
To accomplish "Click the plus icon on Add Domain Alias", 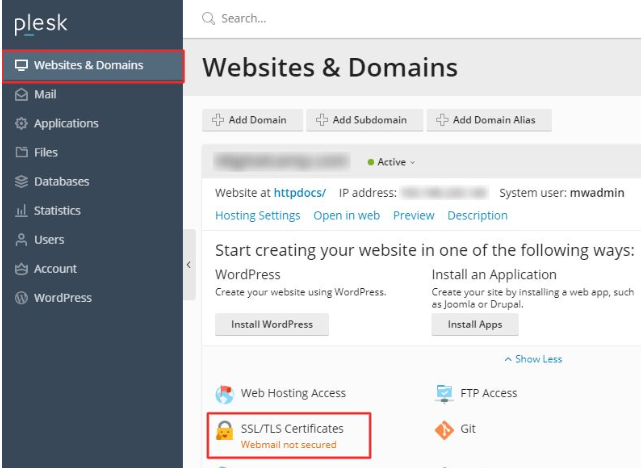I will (x=442, y=120).
